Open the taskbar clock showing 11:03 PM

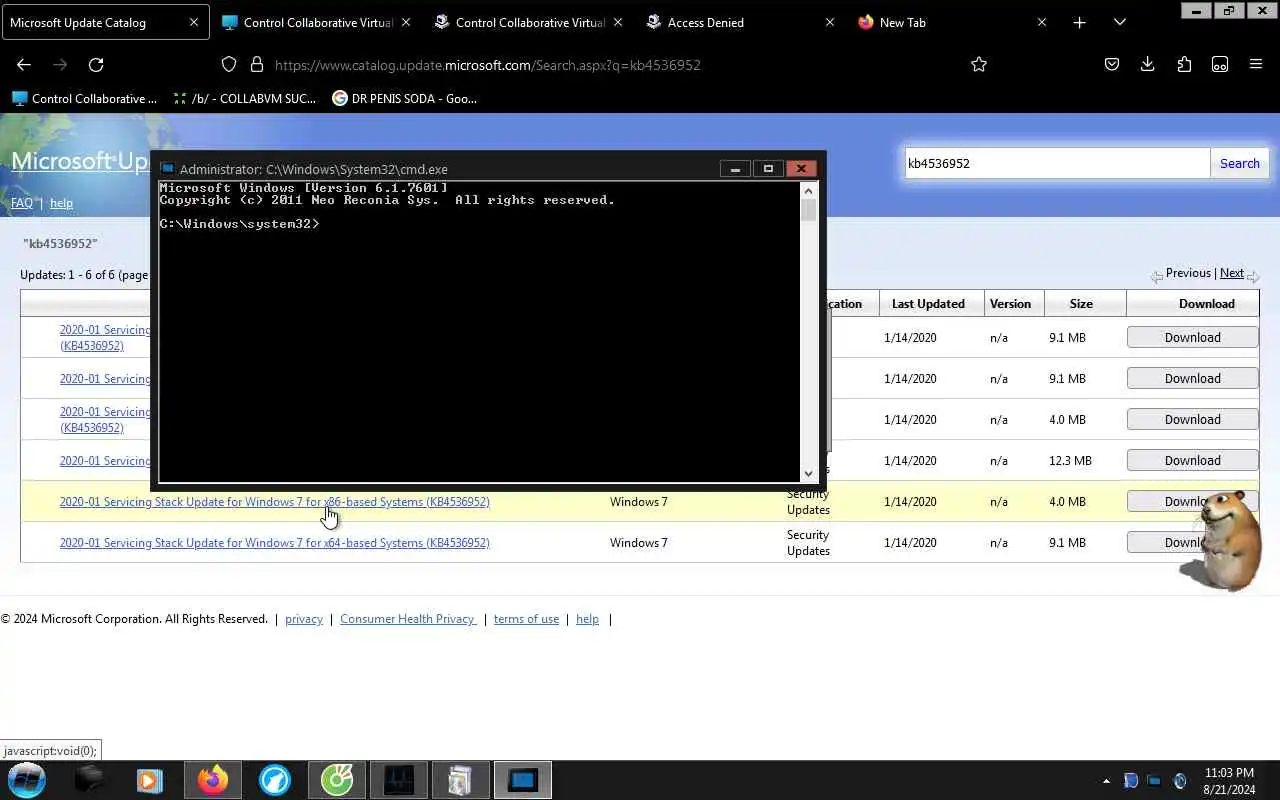1229,781
